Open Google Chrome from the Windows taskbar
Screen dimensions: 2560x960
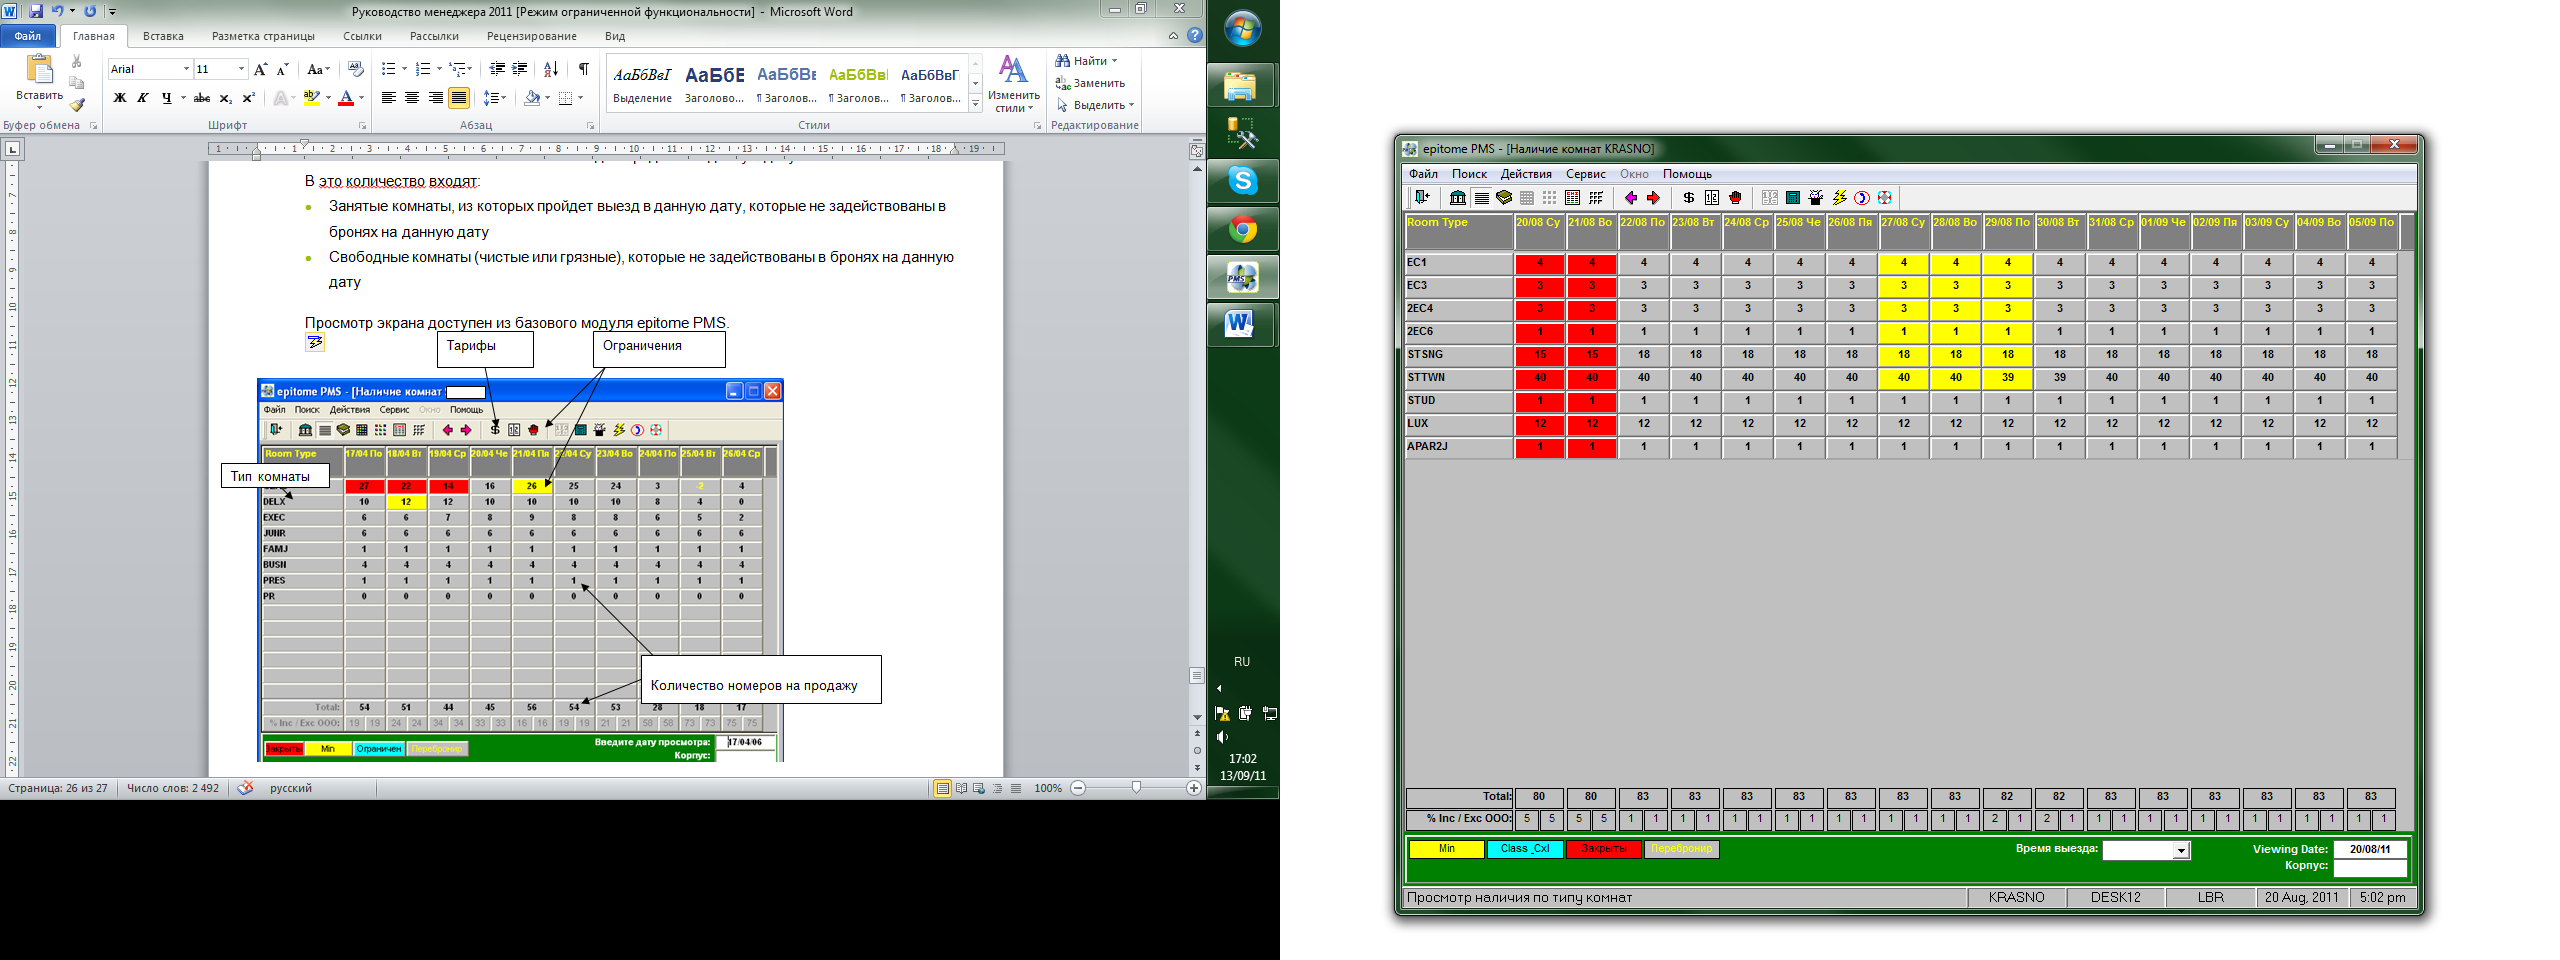(x=1242, y=230)
